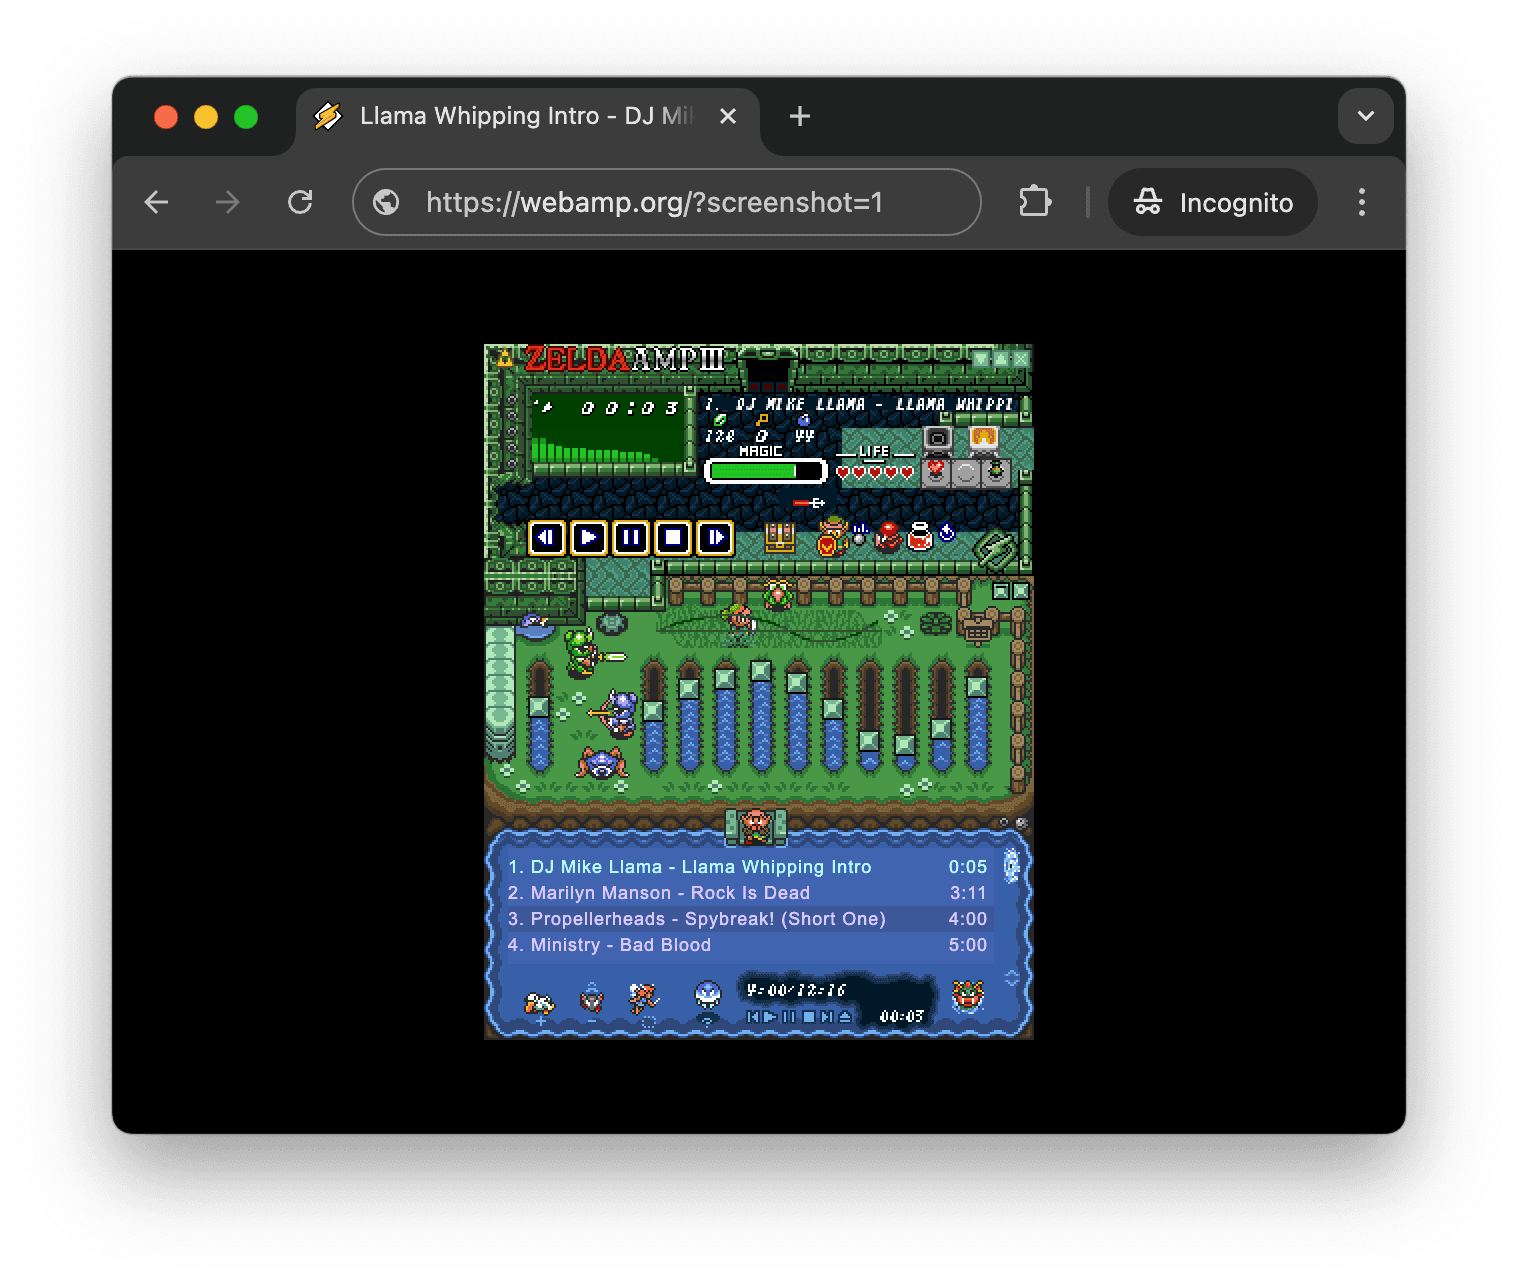Click the remove-tracks icon with minus sign
This screenshot has height=1282, width=1518.
tap(592, 999)
